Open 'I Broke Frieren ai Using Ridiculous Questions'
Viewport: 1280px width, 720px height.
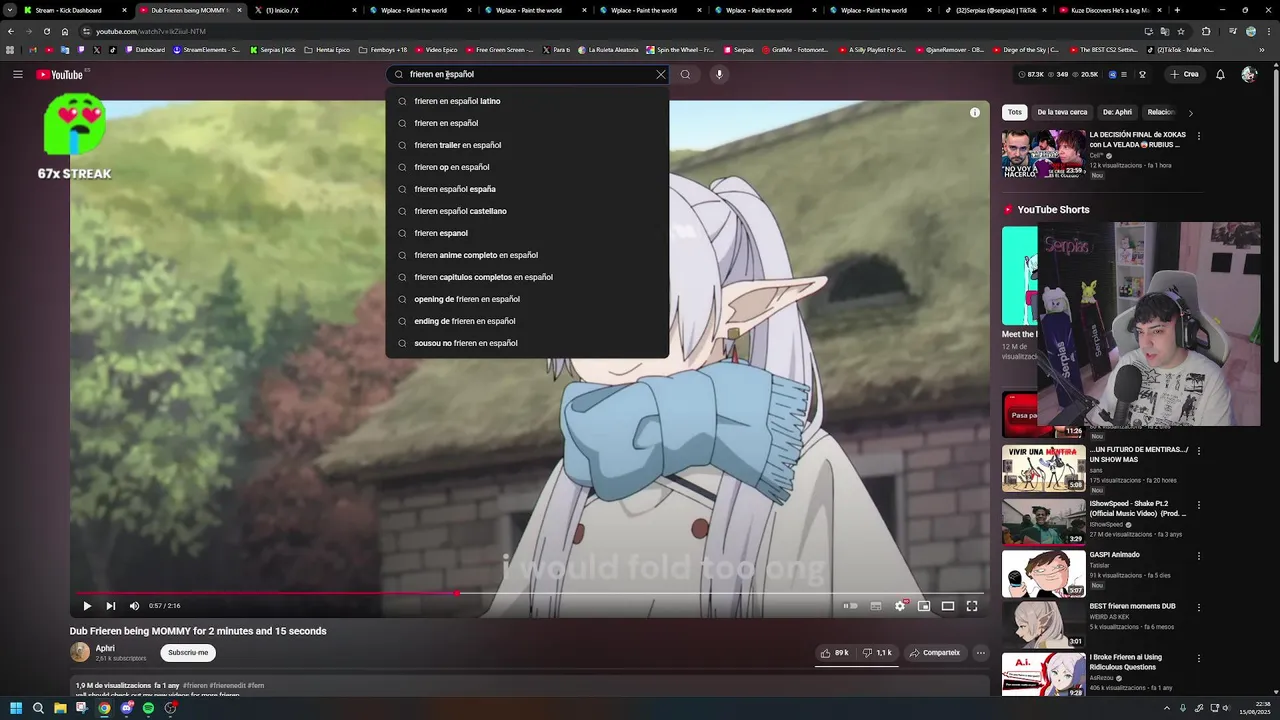pos(1126,662)
